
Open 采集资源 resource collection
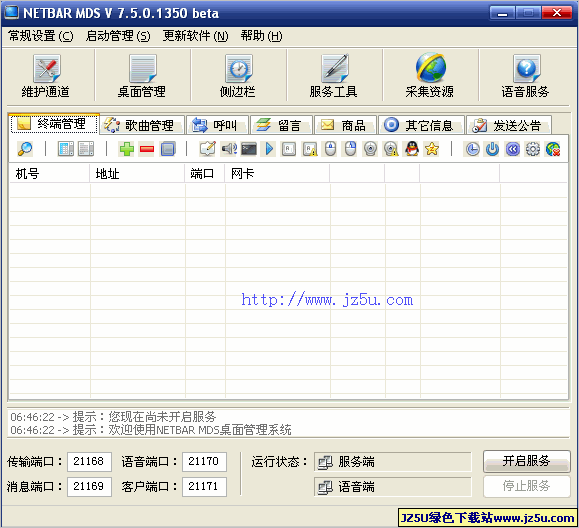click(x=430, y=76)
